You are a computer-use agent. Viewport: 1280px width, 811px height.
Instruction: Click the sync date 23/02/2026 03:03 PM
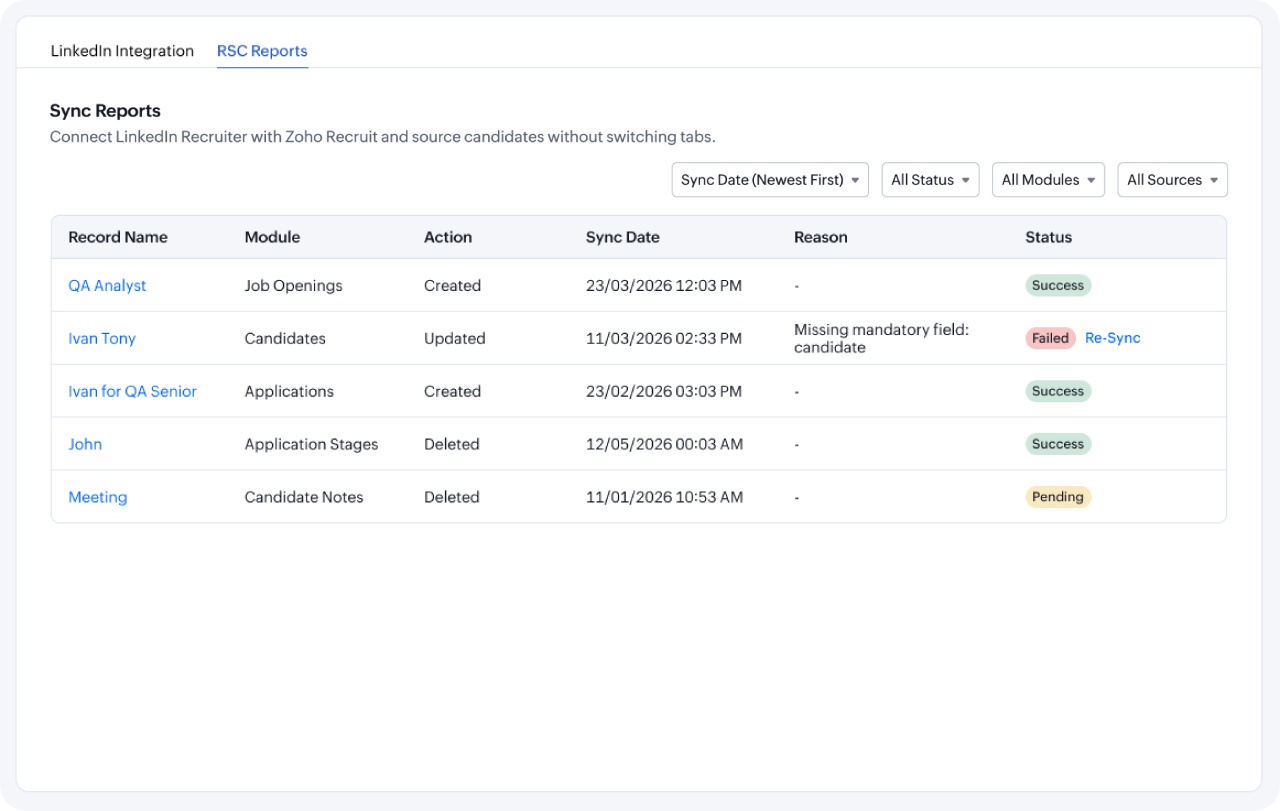664,392
